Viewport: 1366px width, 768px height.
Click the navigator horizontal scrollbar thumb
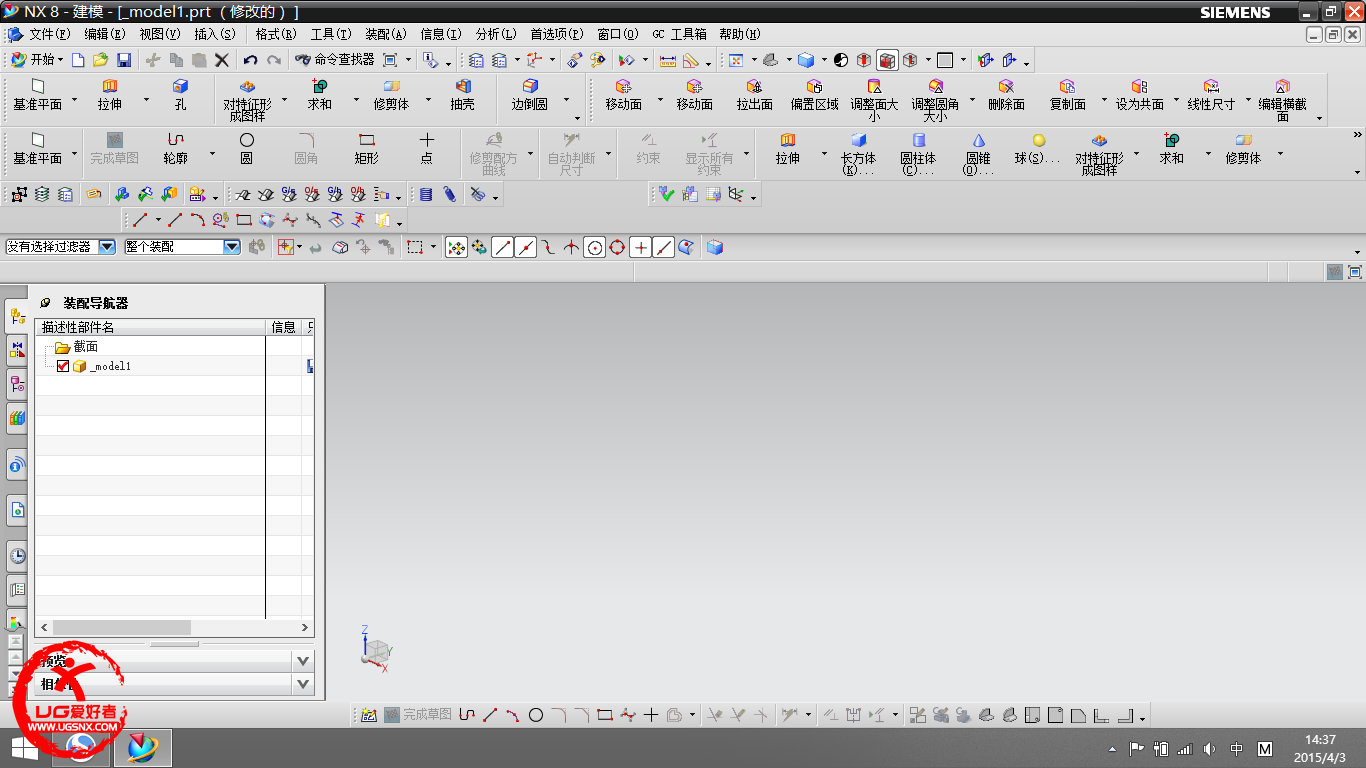coord(122,627)
